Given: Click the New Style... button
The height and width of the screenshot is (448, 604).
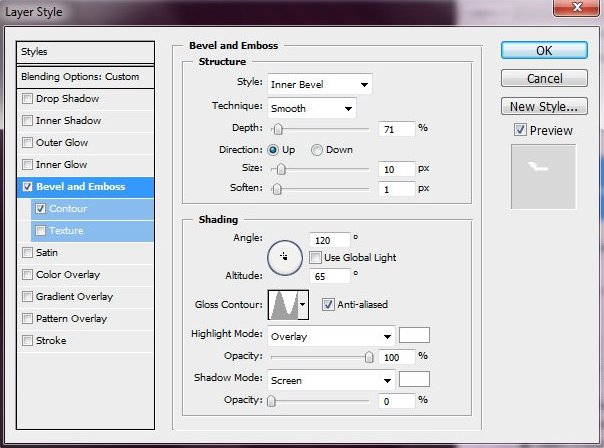Looking at the screenshot, I should coord(543,106).
